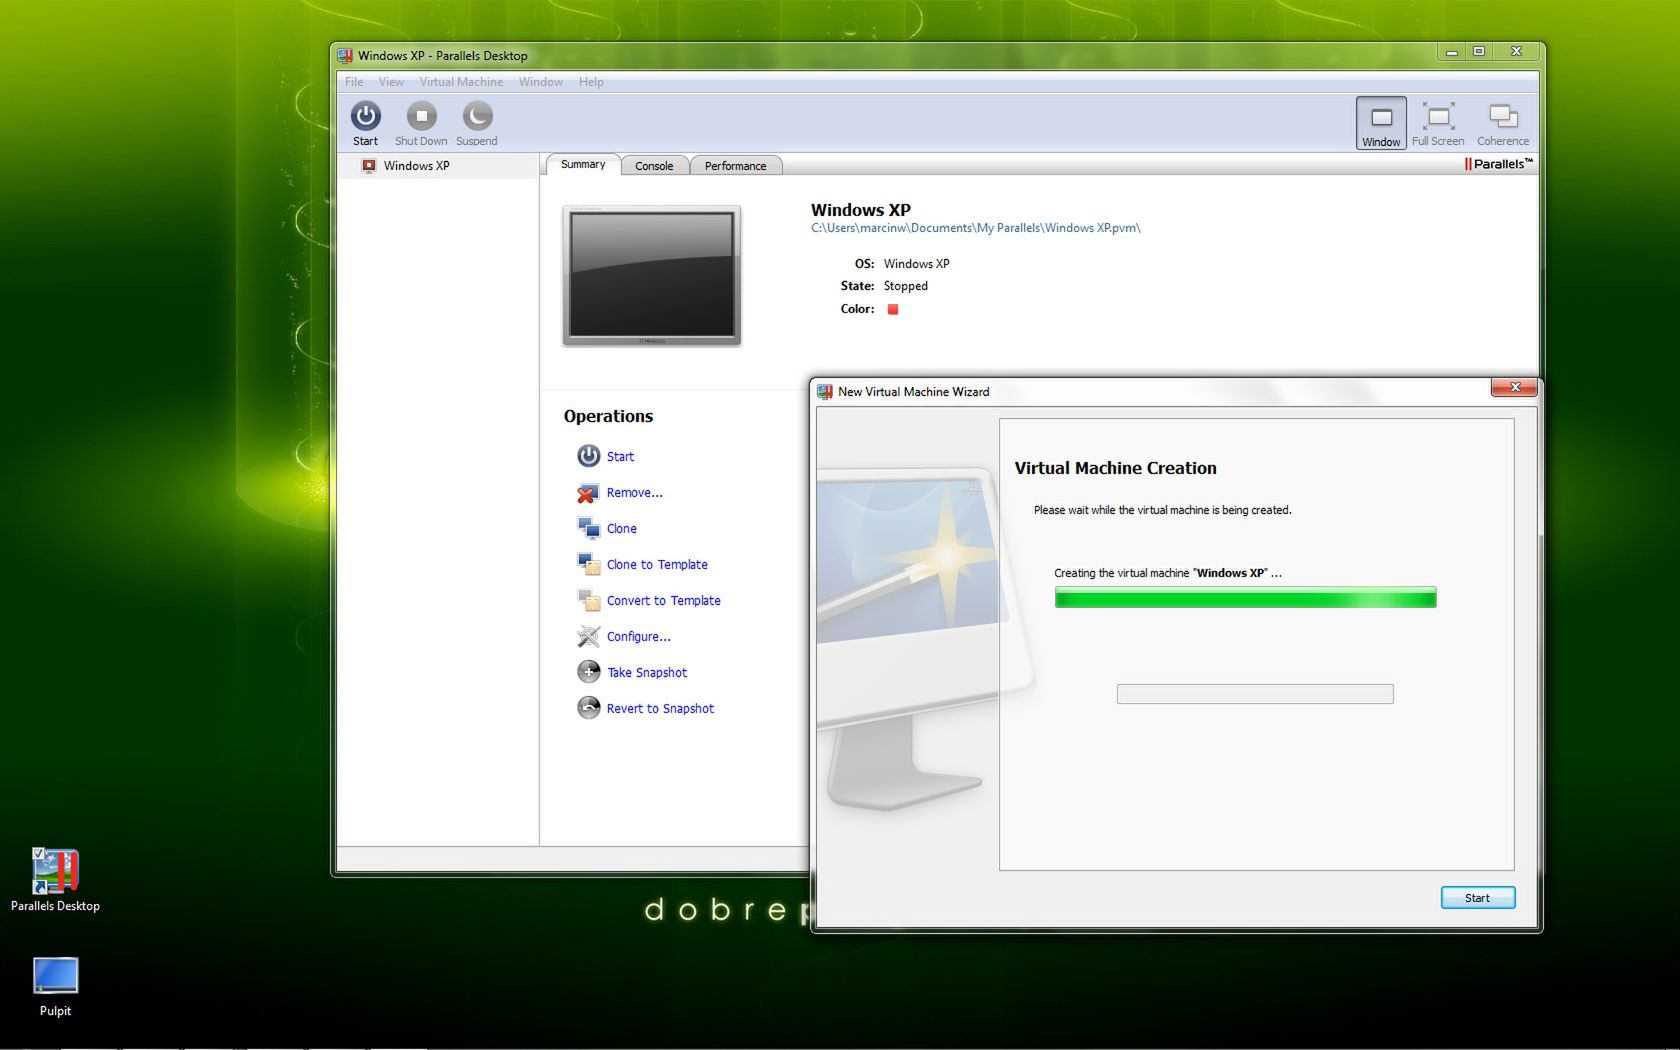Click Windows XP sidebar VM icon

[x=369, y=166]
